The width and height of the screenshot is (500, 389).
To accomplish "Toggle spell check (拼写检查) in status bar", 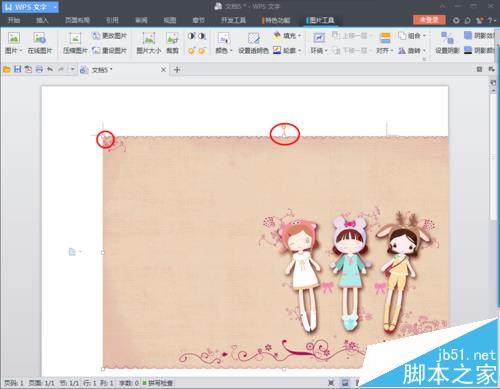I will tap(157, 383).
